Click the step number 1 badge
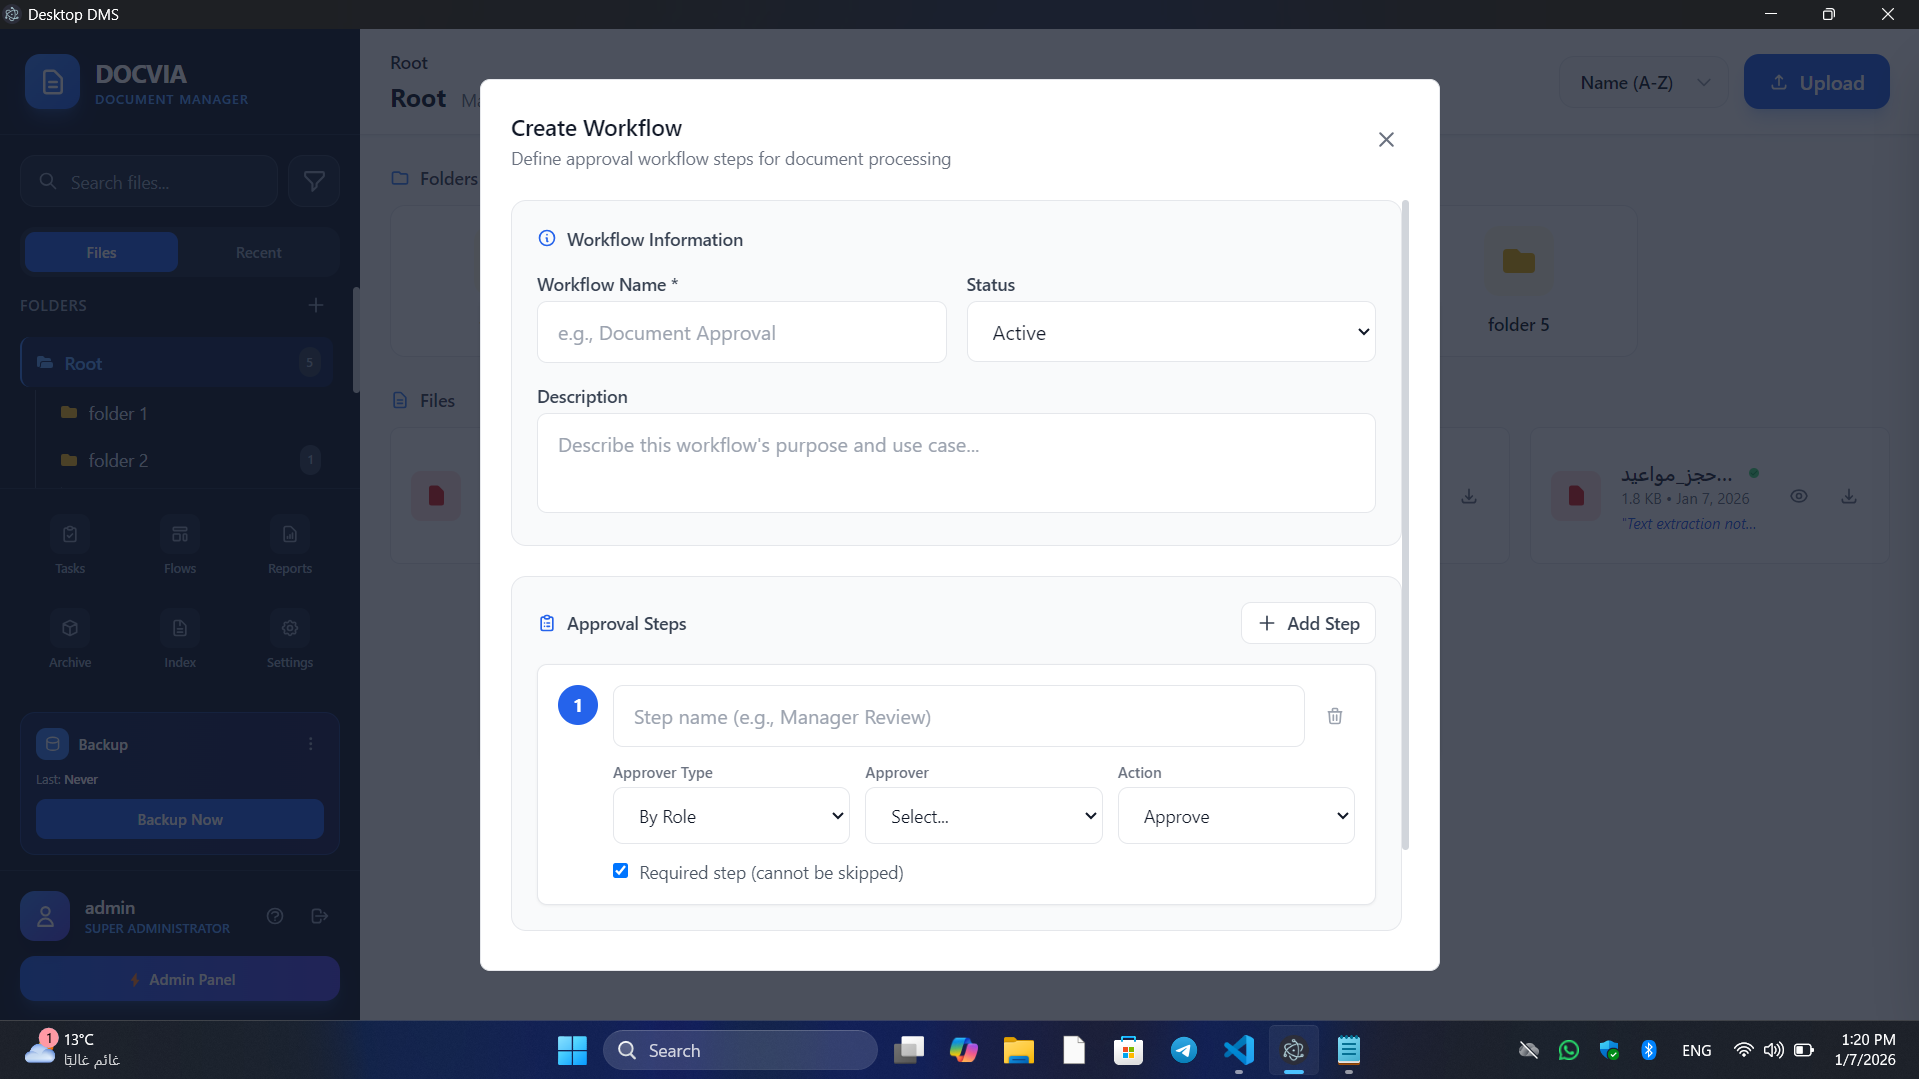This screenshot has height=1079, width=1919. (x=578, y=706)
